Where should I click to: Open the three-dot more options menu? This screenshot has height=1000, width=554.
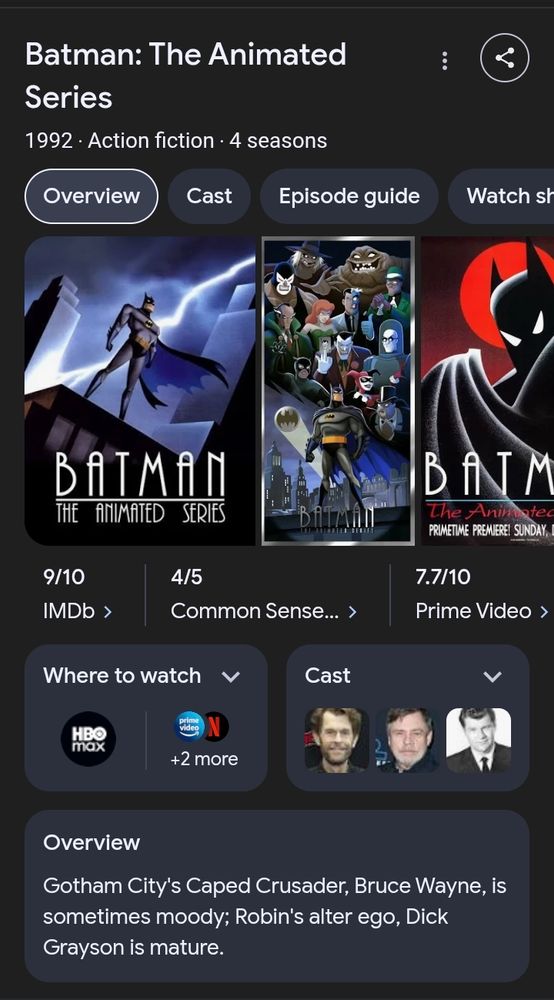click(444, 61)
